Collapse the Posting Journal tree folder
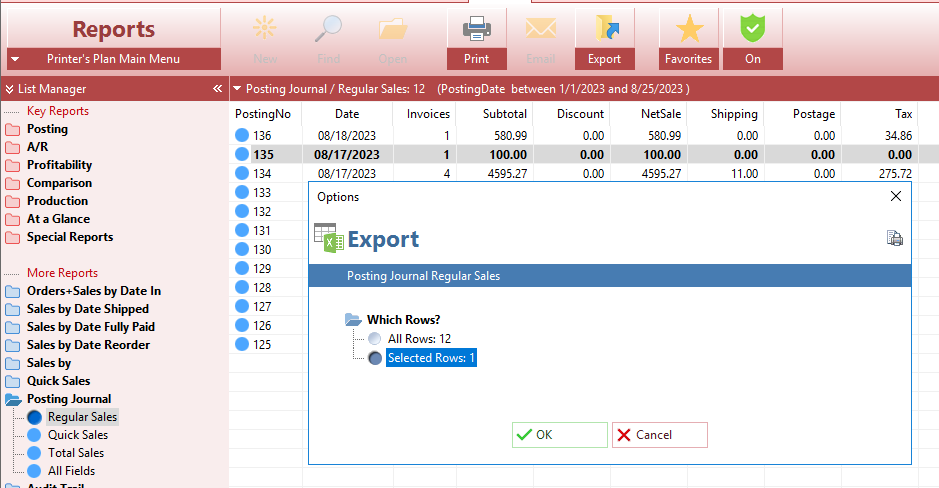Screen dimensions: 939x488 click(x=13, y=399)
